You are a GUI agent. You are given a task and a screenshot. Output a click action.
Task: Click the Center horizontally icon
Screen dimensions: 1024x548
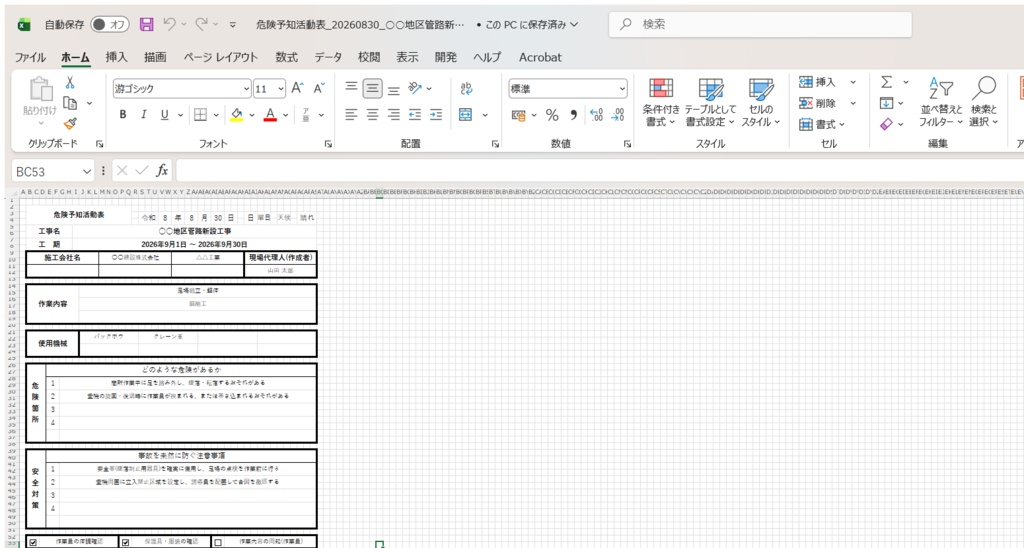[x=372, y=115]
